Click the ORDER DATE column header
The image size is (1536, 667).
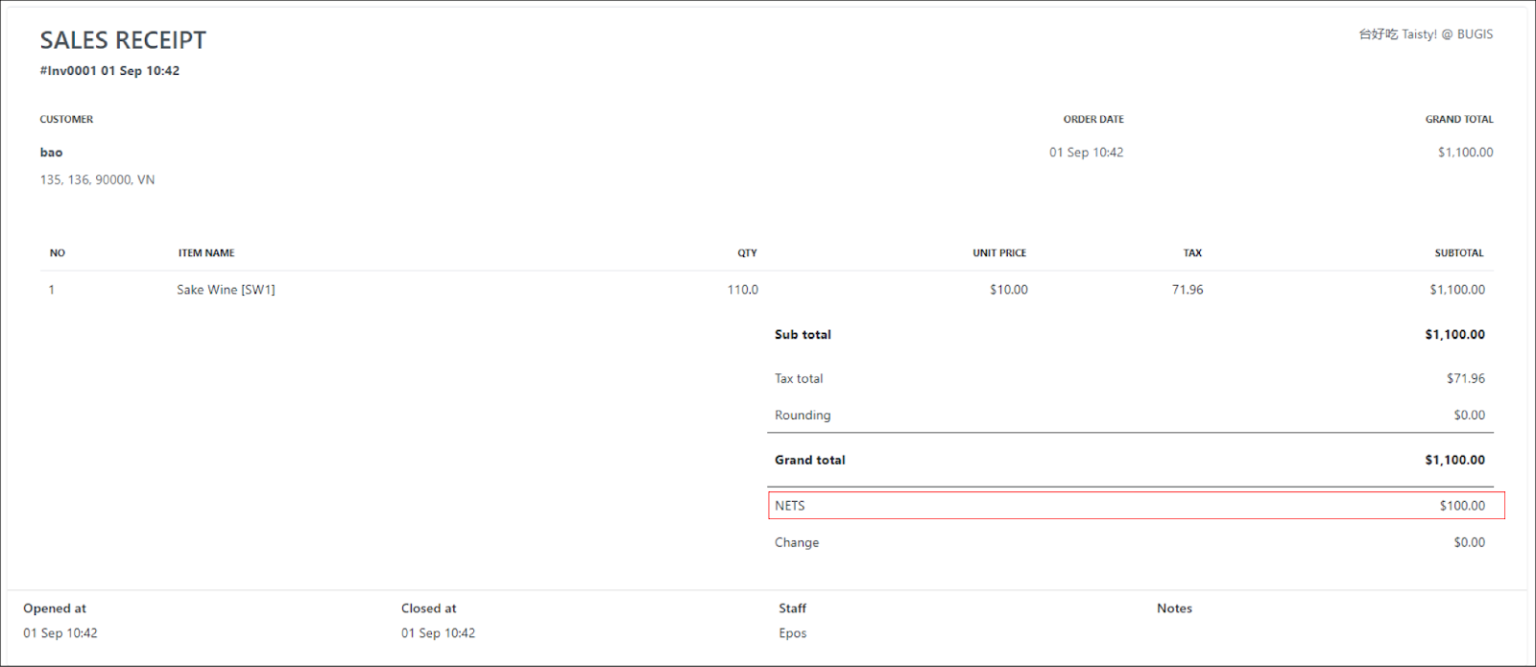1093,119
